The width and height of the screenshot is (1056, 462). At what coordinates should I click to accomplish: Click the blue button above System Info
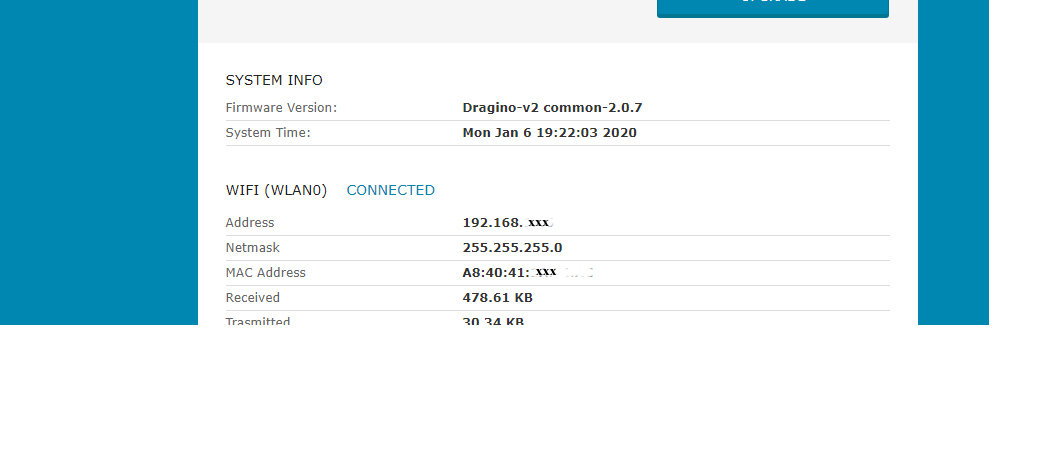(x=772, y=7)
